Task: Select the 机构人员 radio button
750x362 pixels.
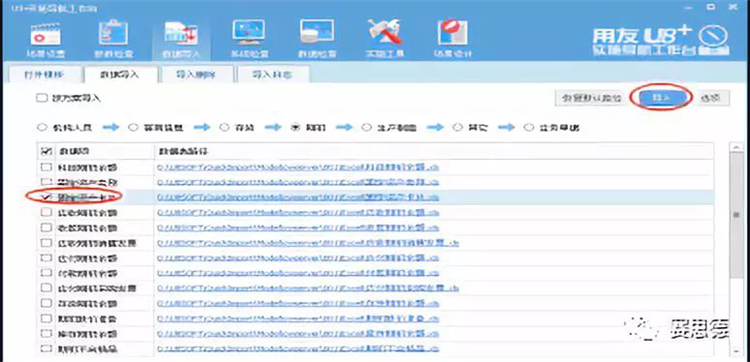Action: (42, 128)
